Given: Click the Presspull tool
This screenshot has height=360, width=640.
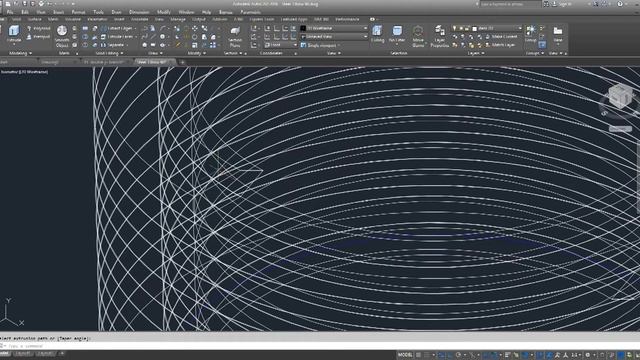Looking at the screenshot, I should click(x=38, y=37).
